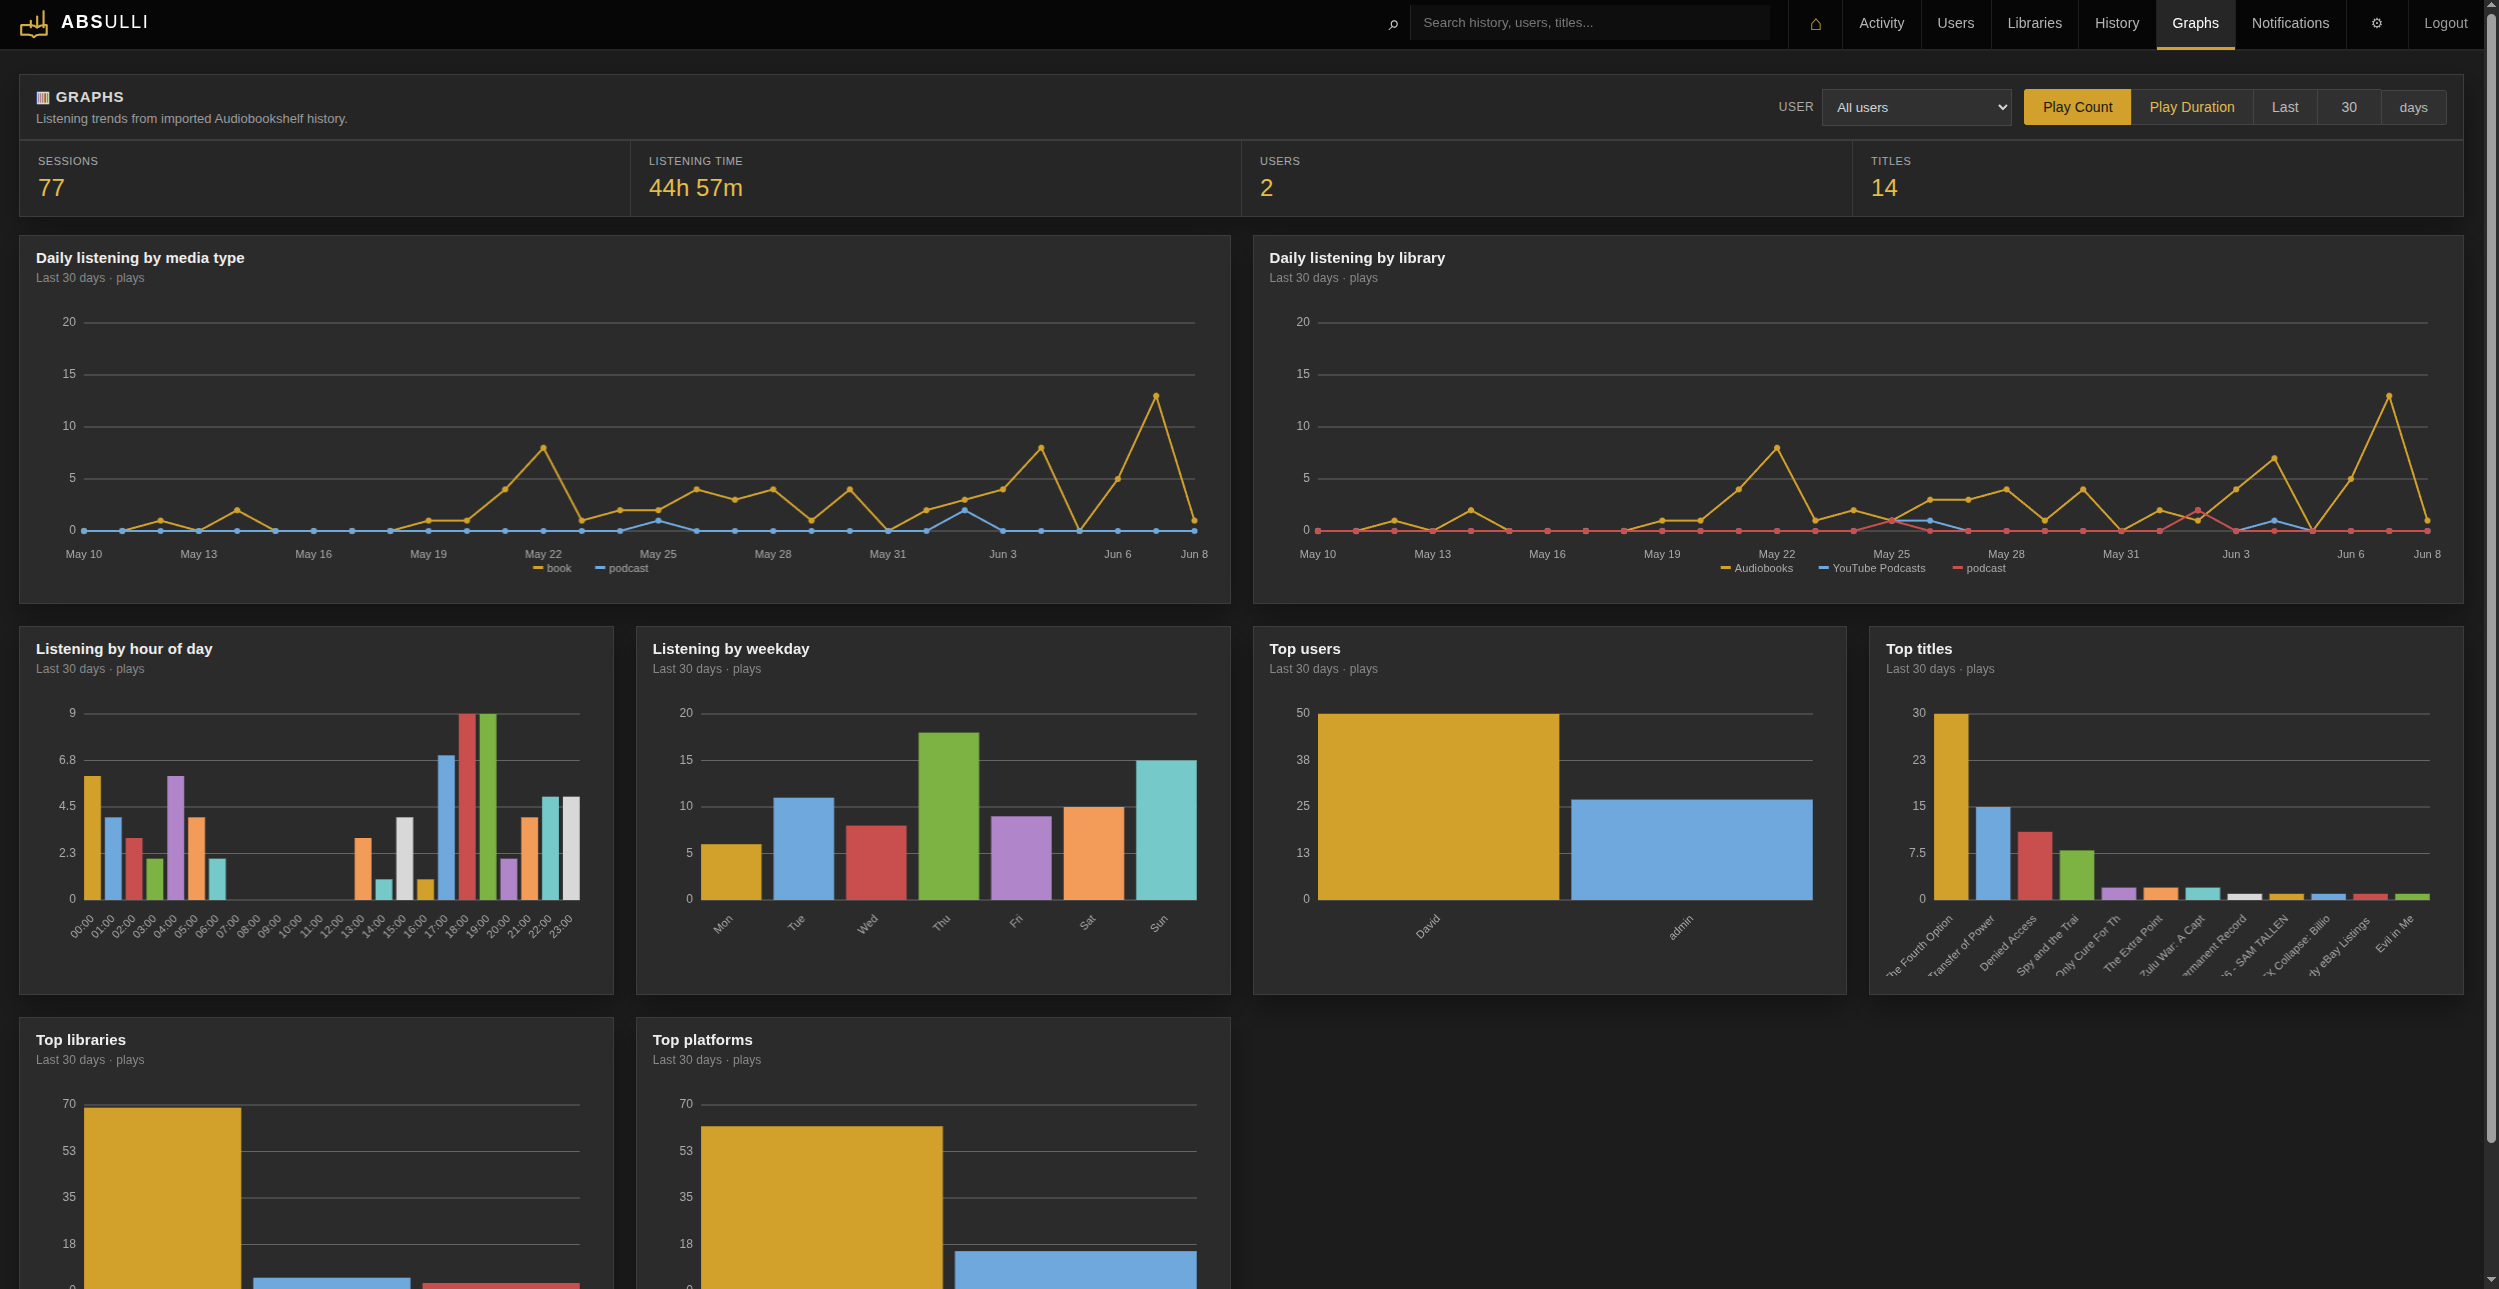Click the May 22 peak point on library chart
The image size is (2499, 1289).
point(1776,448)
